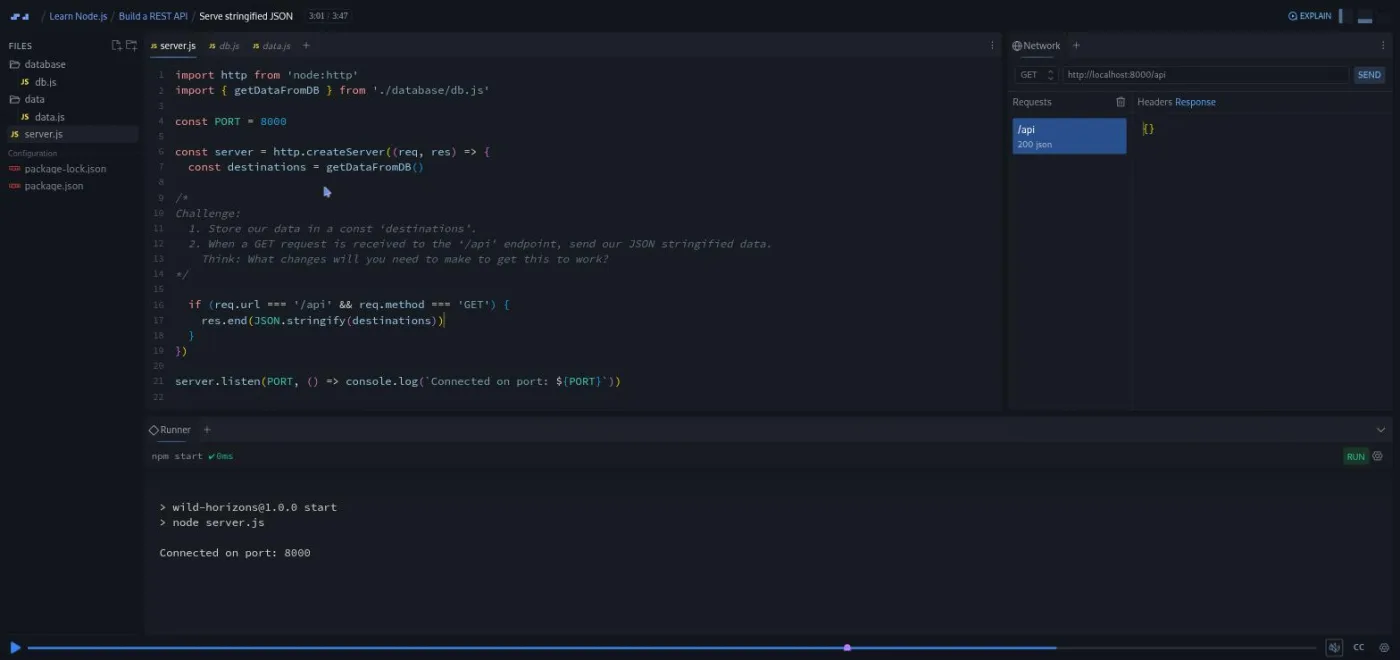1400x660 pixels.
Task: Collapse the database folder
Action: point(38,65)
